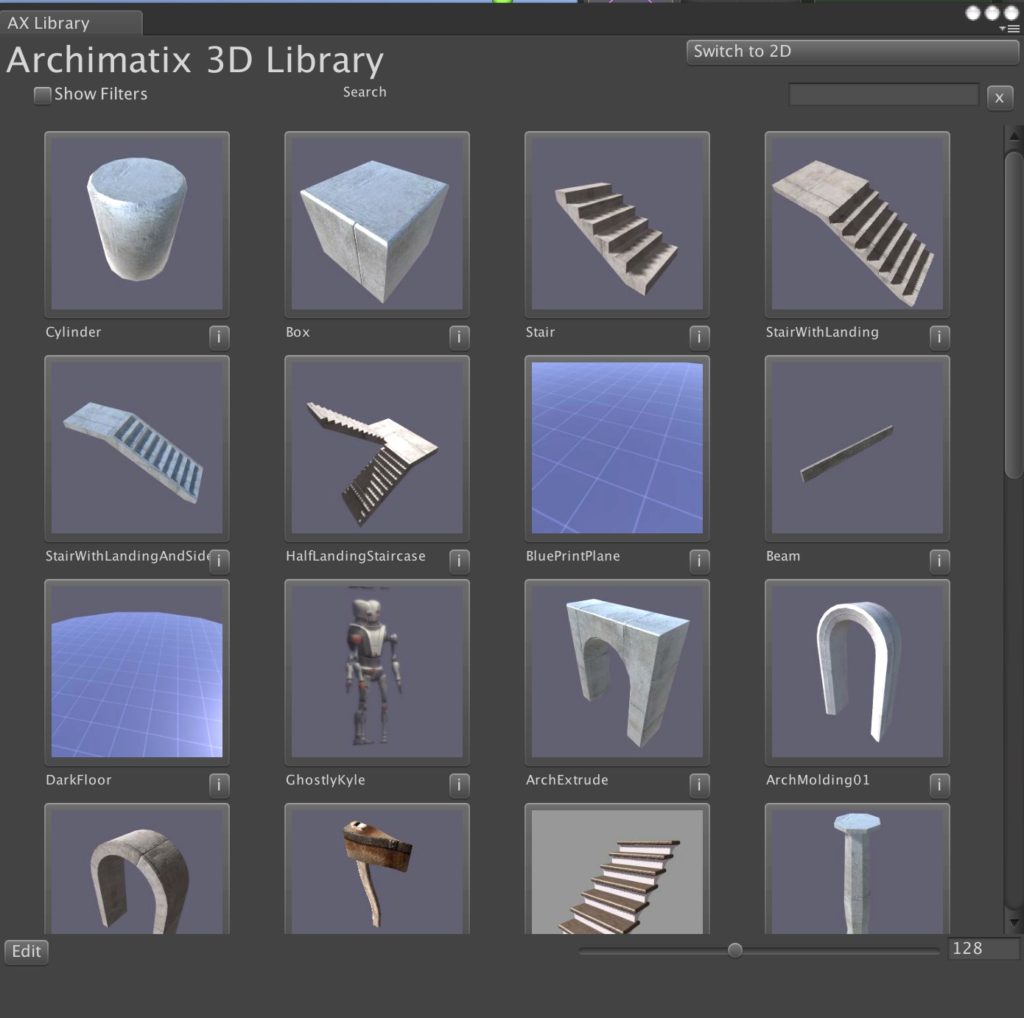Open BluePrintPlane info icon
This screenshot has height=1018, width=1024.
[x=699, y=561]
